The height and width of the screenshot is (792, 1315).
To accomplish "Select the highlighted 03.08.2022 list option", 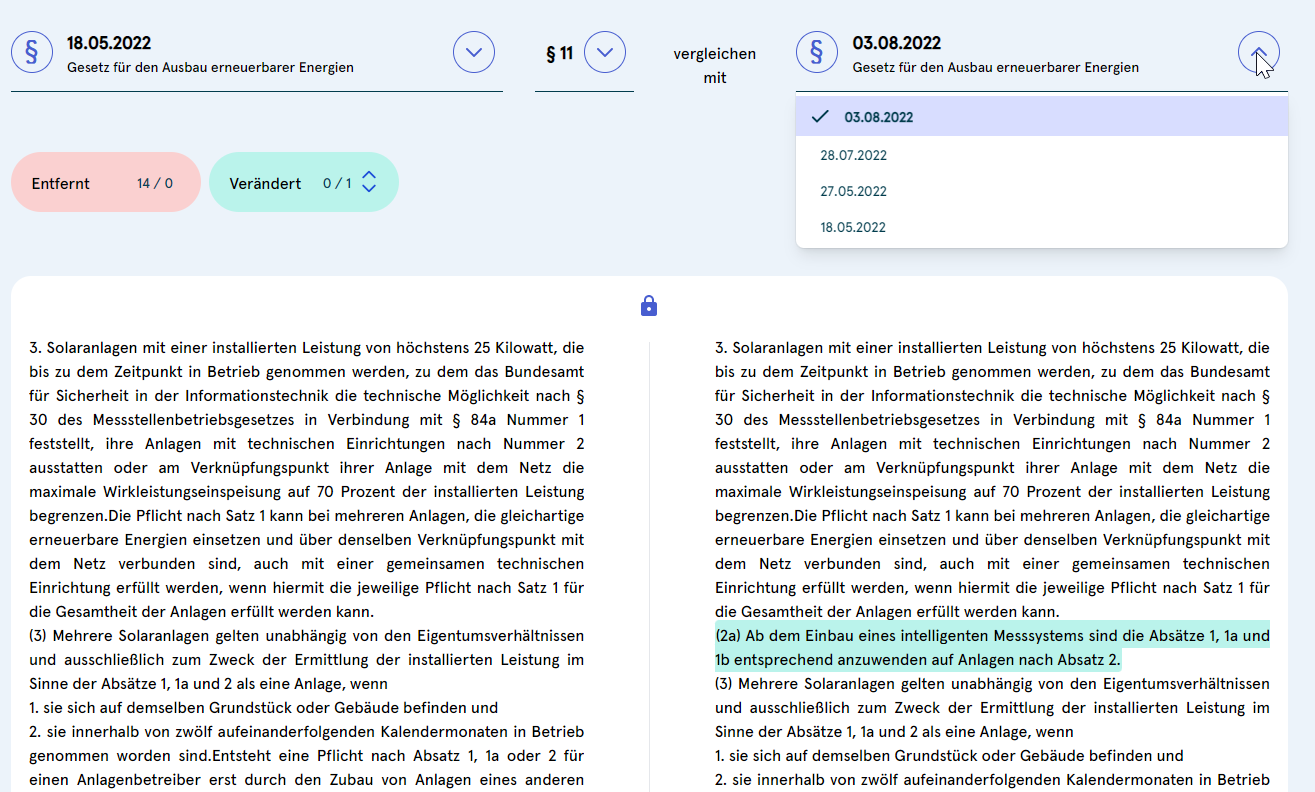I will 878,117.
